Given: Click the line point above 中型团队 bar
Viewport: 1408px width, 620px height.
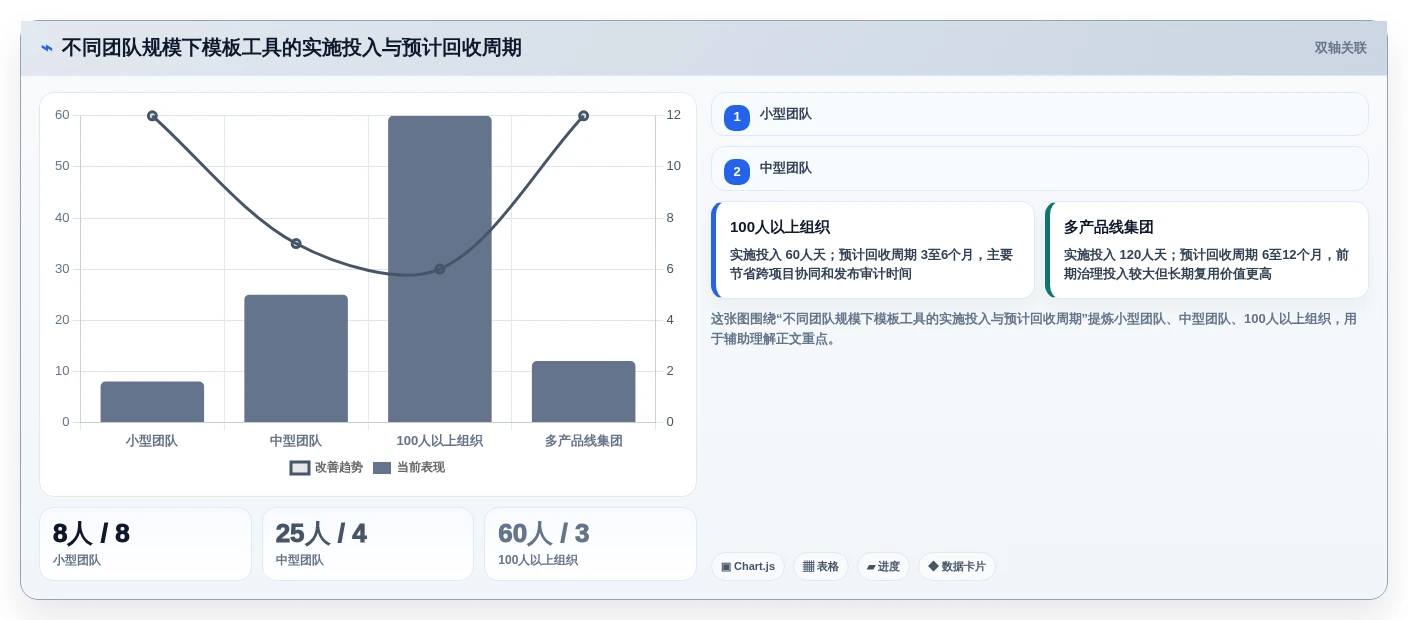Looking at the screenshot, I should 296,243.
